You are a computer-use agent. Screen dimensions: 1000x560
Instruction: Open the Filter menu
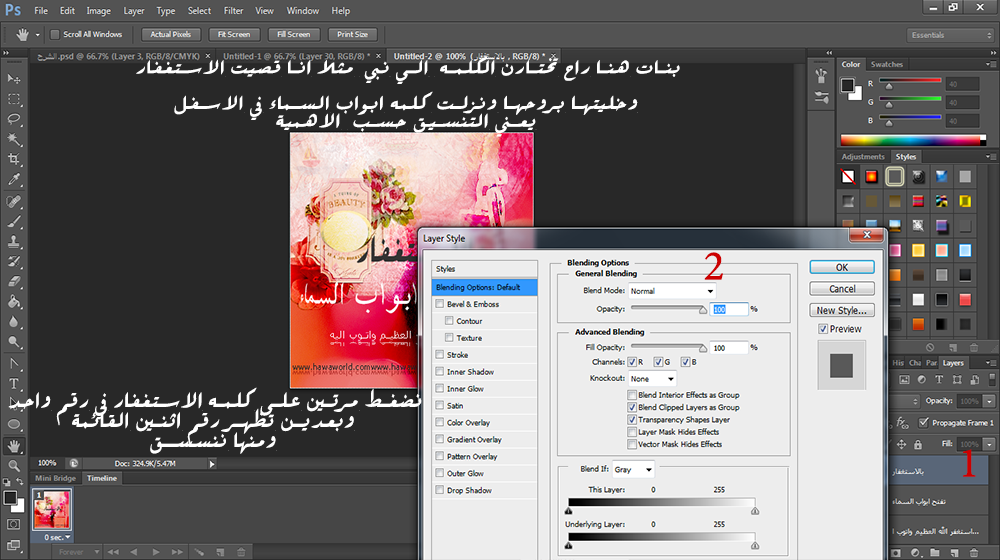[233, 11]
